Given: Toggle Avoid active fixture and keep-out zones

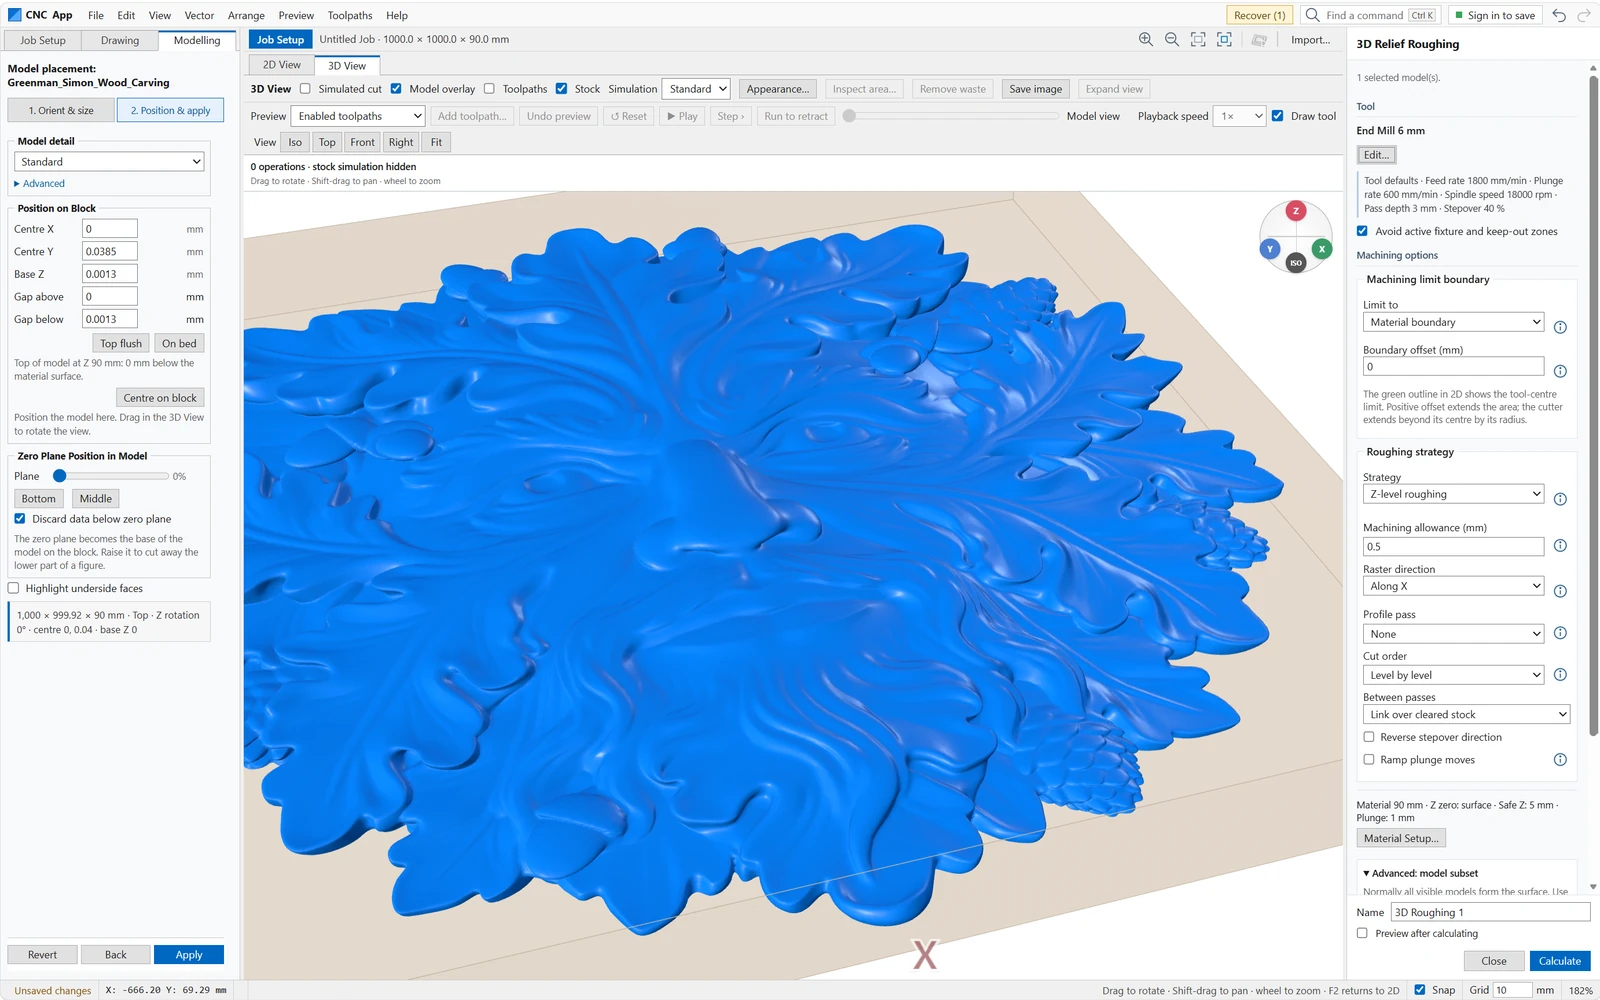Looking at the screenshot, I should (x=1362, y=231).
